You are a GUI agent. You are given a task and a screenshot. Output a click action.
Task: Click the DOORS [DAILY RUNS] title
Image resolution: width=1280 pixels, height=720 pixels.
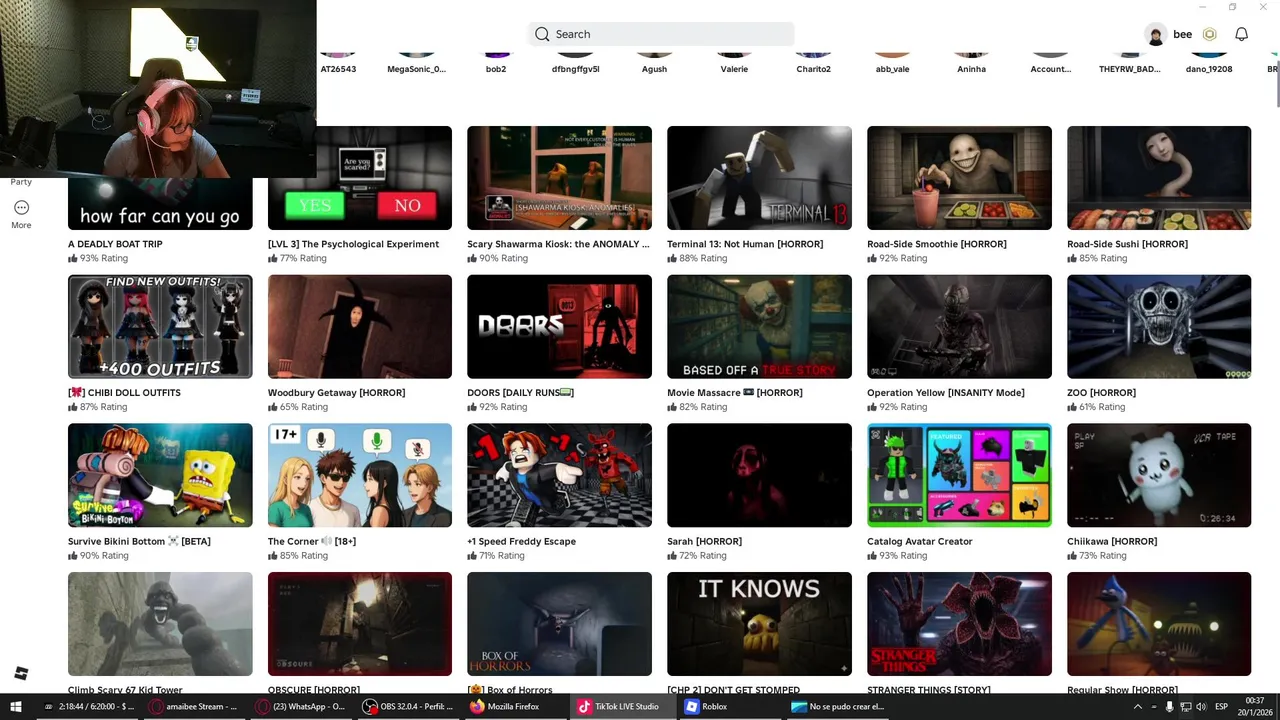520,393
